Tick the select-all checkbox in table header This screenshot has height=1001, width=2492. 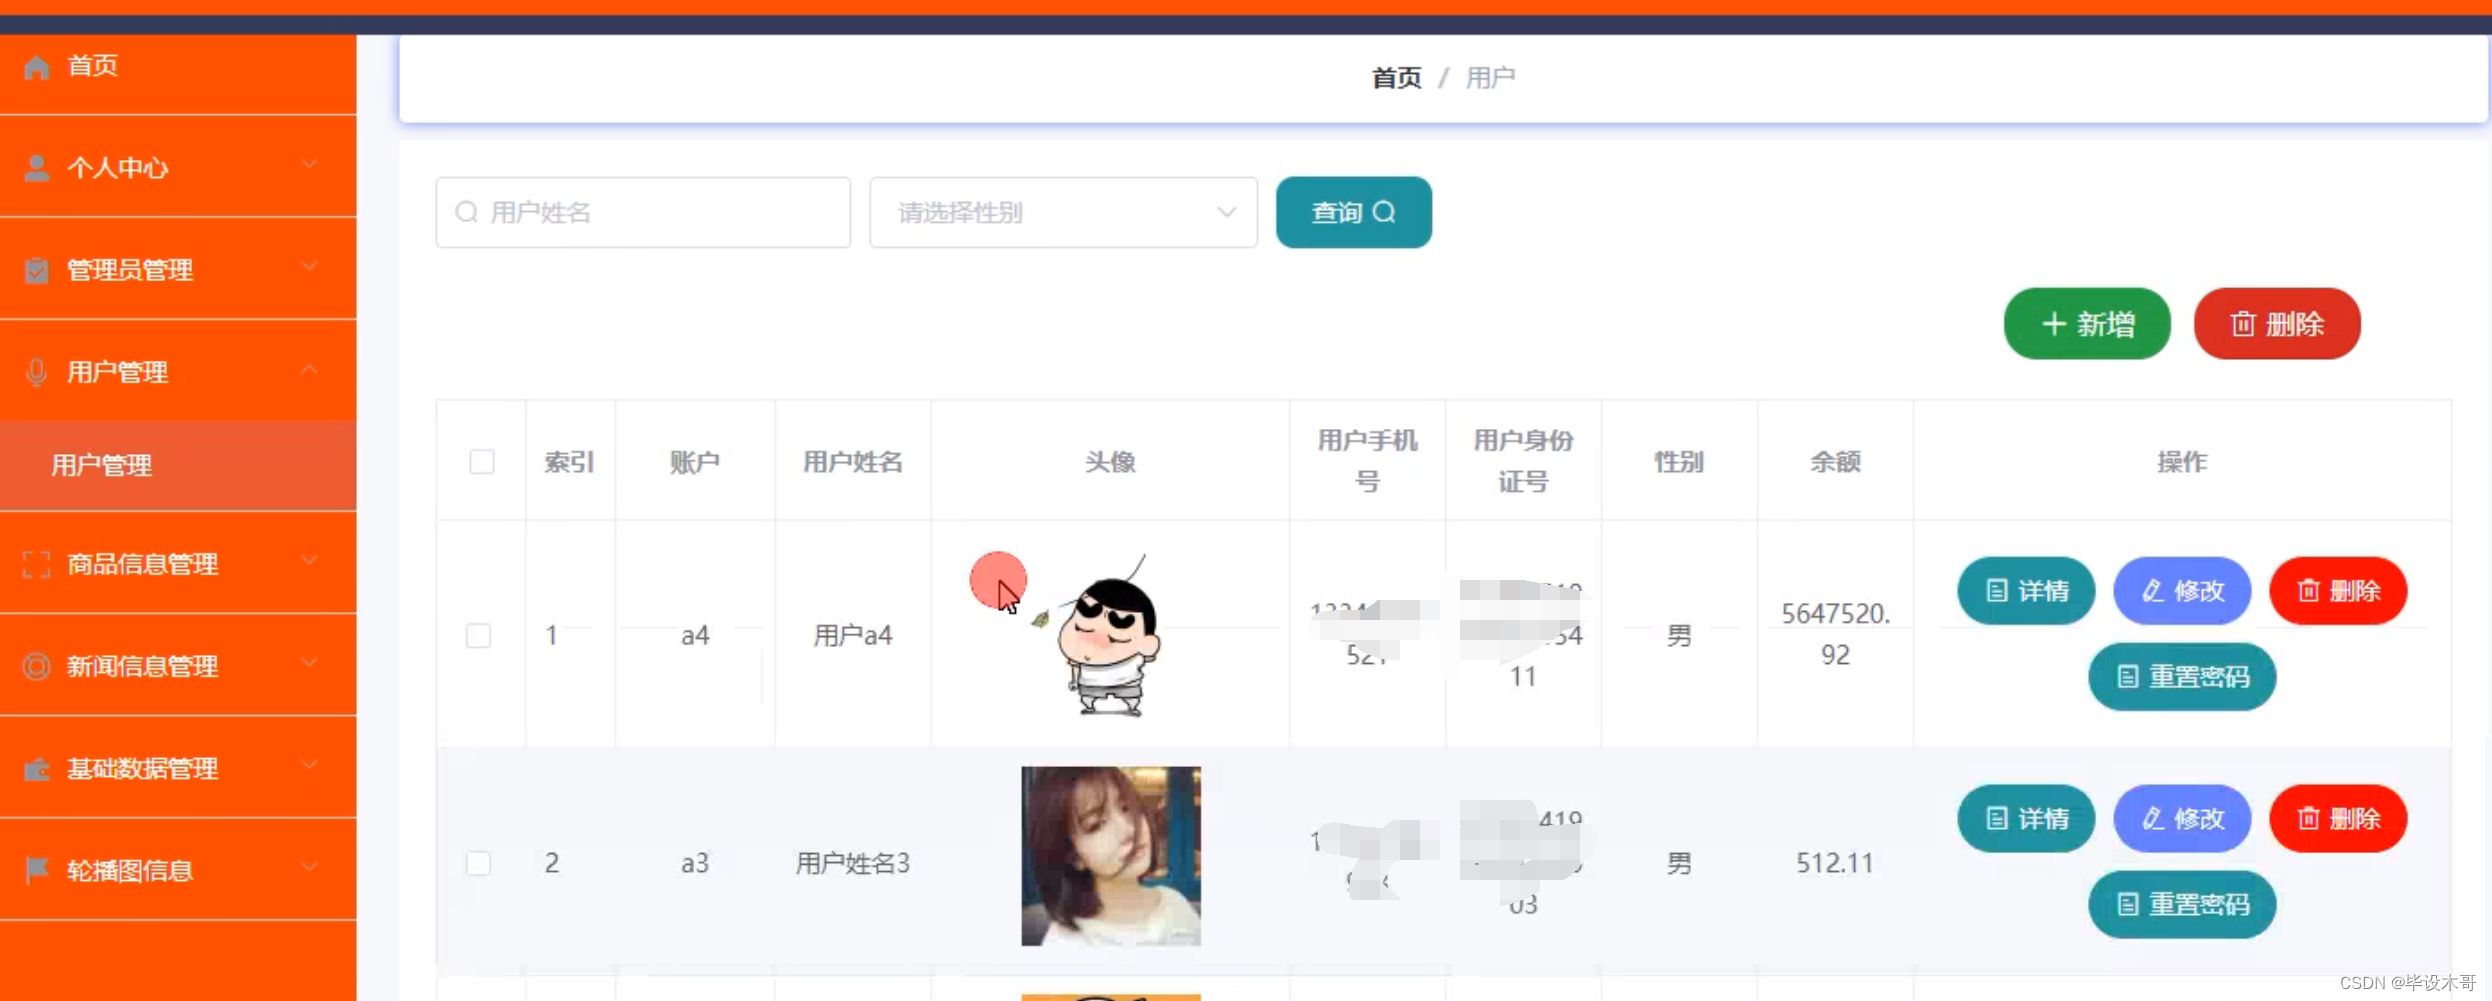pos(482,462)
